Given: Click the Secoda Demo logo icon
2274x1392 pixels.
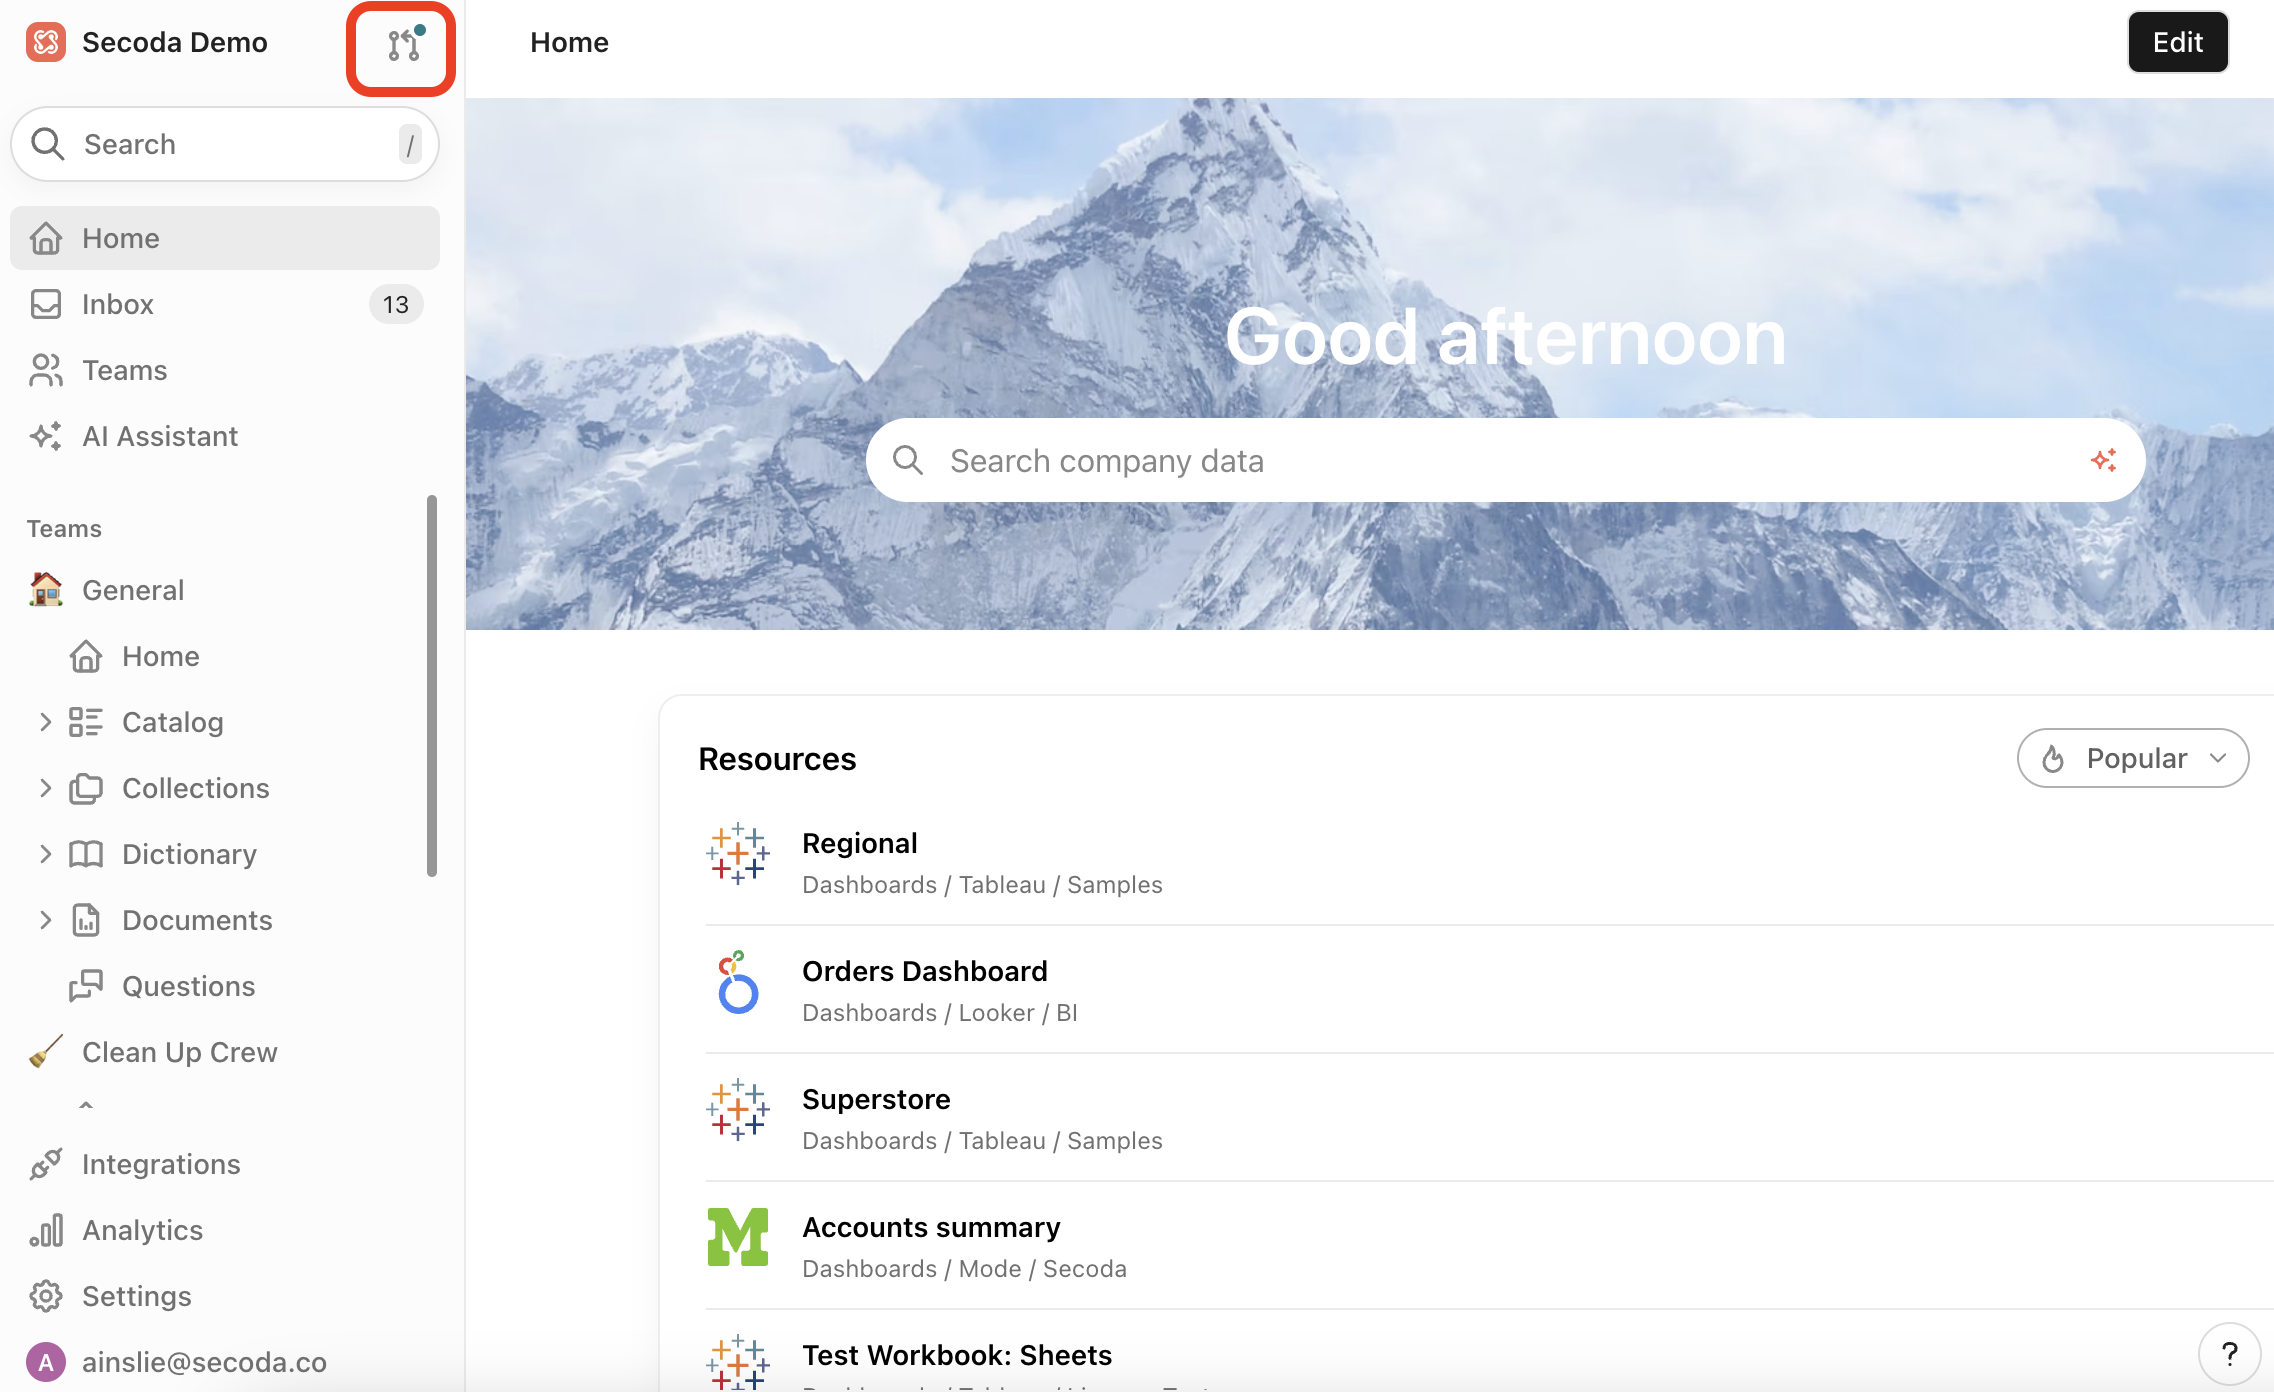Looking at the screenshot, I should click(46, 42).
